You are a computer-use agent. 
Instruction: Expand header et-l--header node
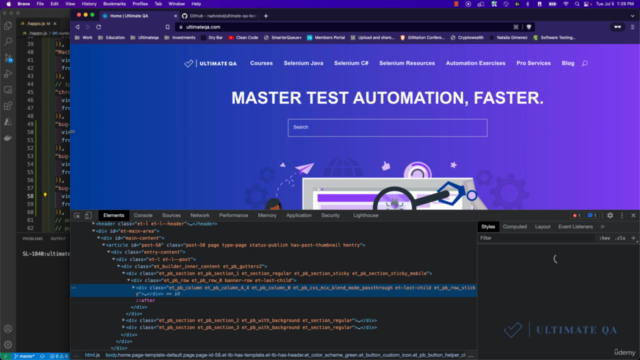tap(93, 224)
